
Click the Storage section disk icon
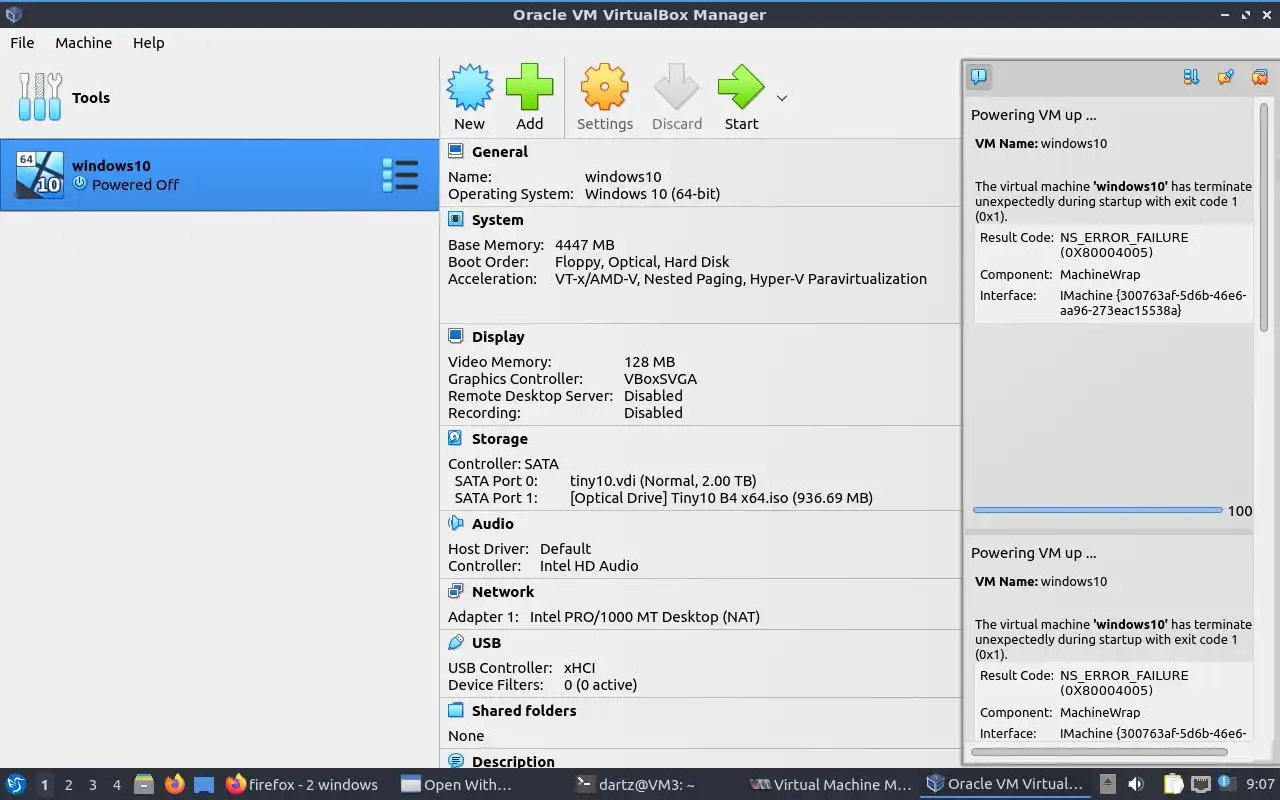coord(456,438)
